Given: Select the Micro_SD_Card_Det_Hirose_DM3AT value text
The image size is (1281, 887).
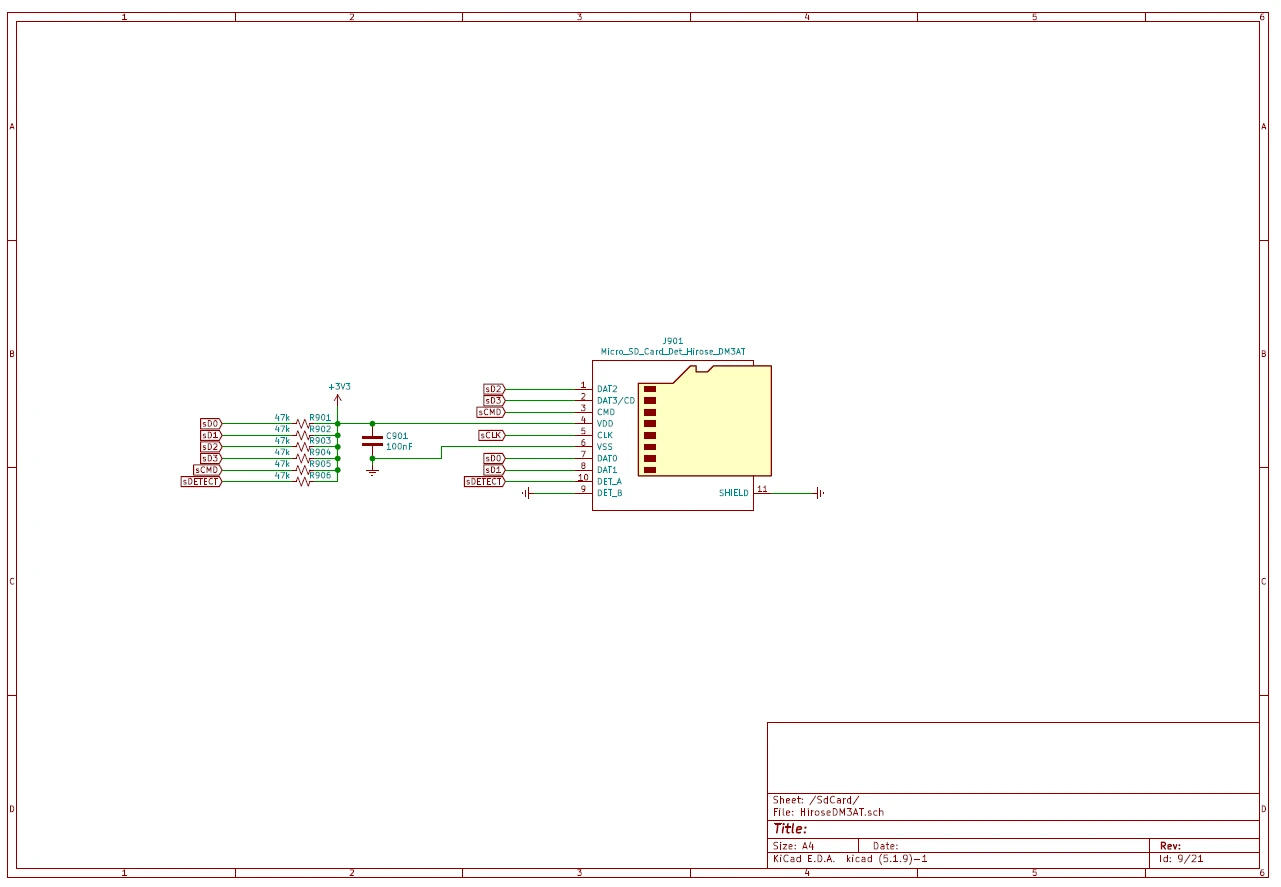Looking at the screenshot, I should [x=673, y=352].
